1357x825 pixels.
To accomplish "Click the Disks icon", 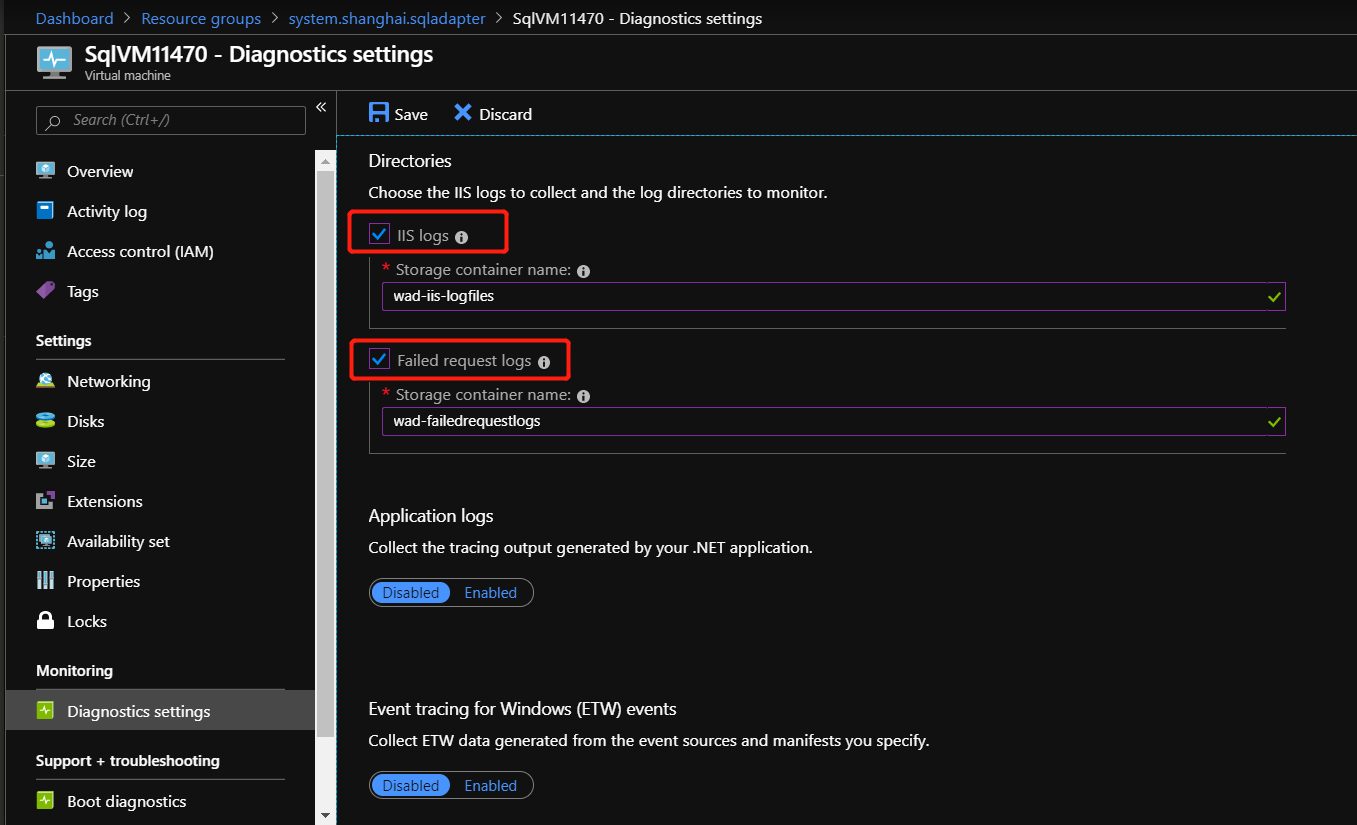I will click(x=46, y=421).
